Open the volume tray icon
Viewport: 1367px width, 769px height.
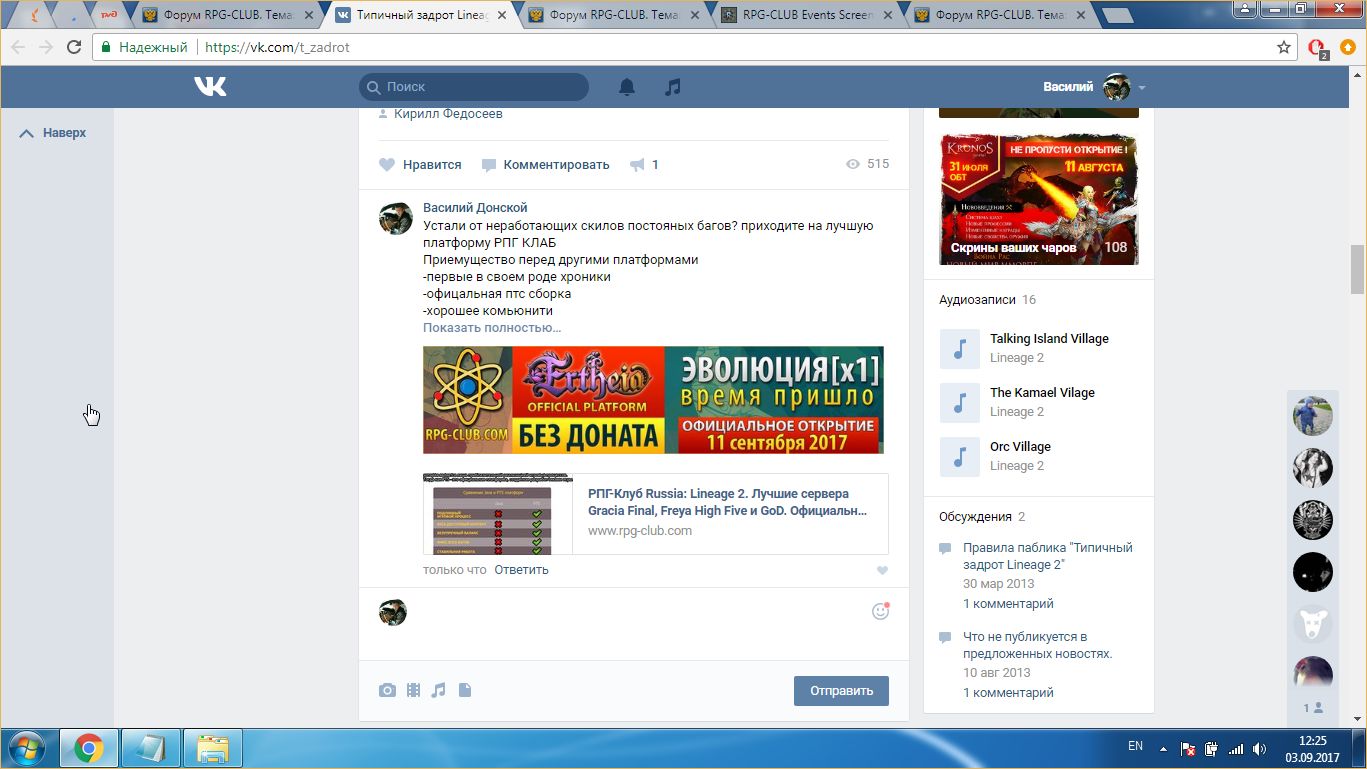(x=1260, y=748)
